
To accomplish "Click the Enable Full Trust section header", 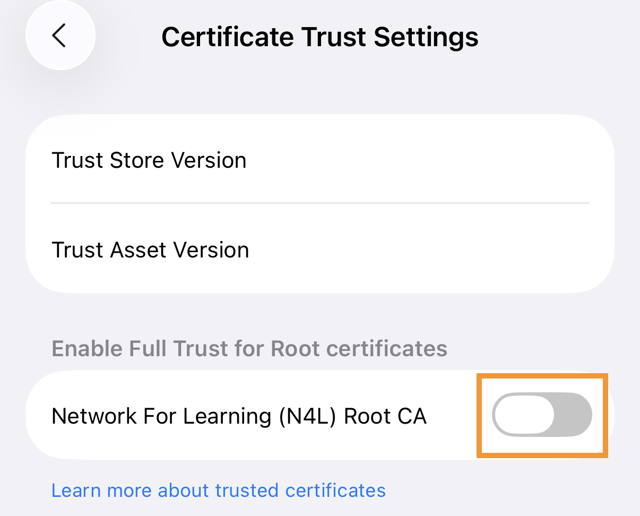I will [x=249, y=349].
